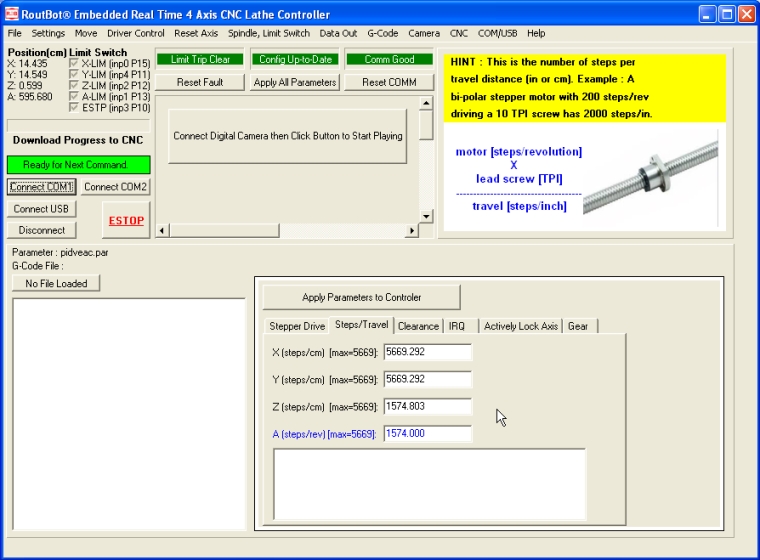
Task: Click the camera panel scroll up arrow
Action: tap(426, 103)
